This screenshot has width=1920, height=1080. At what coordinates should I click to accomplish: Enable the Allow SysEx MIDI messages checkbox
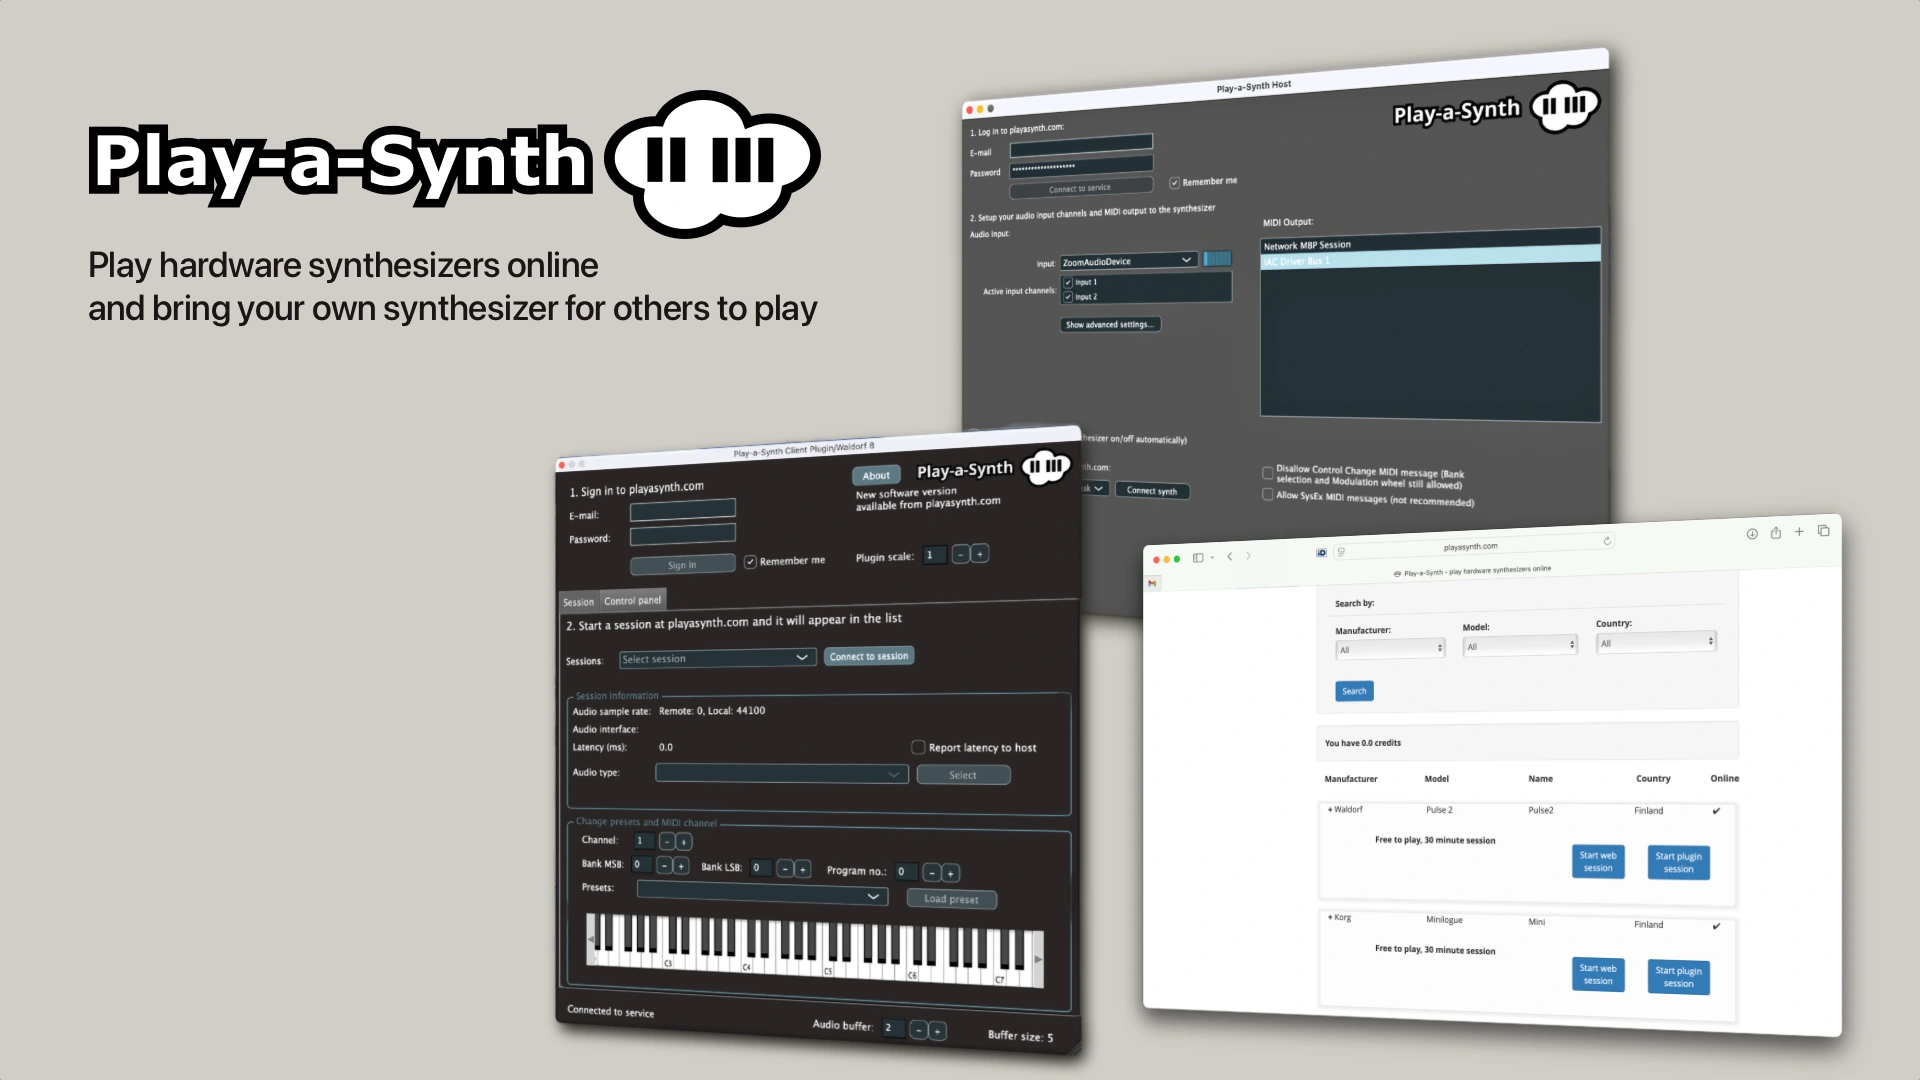1267,497
